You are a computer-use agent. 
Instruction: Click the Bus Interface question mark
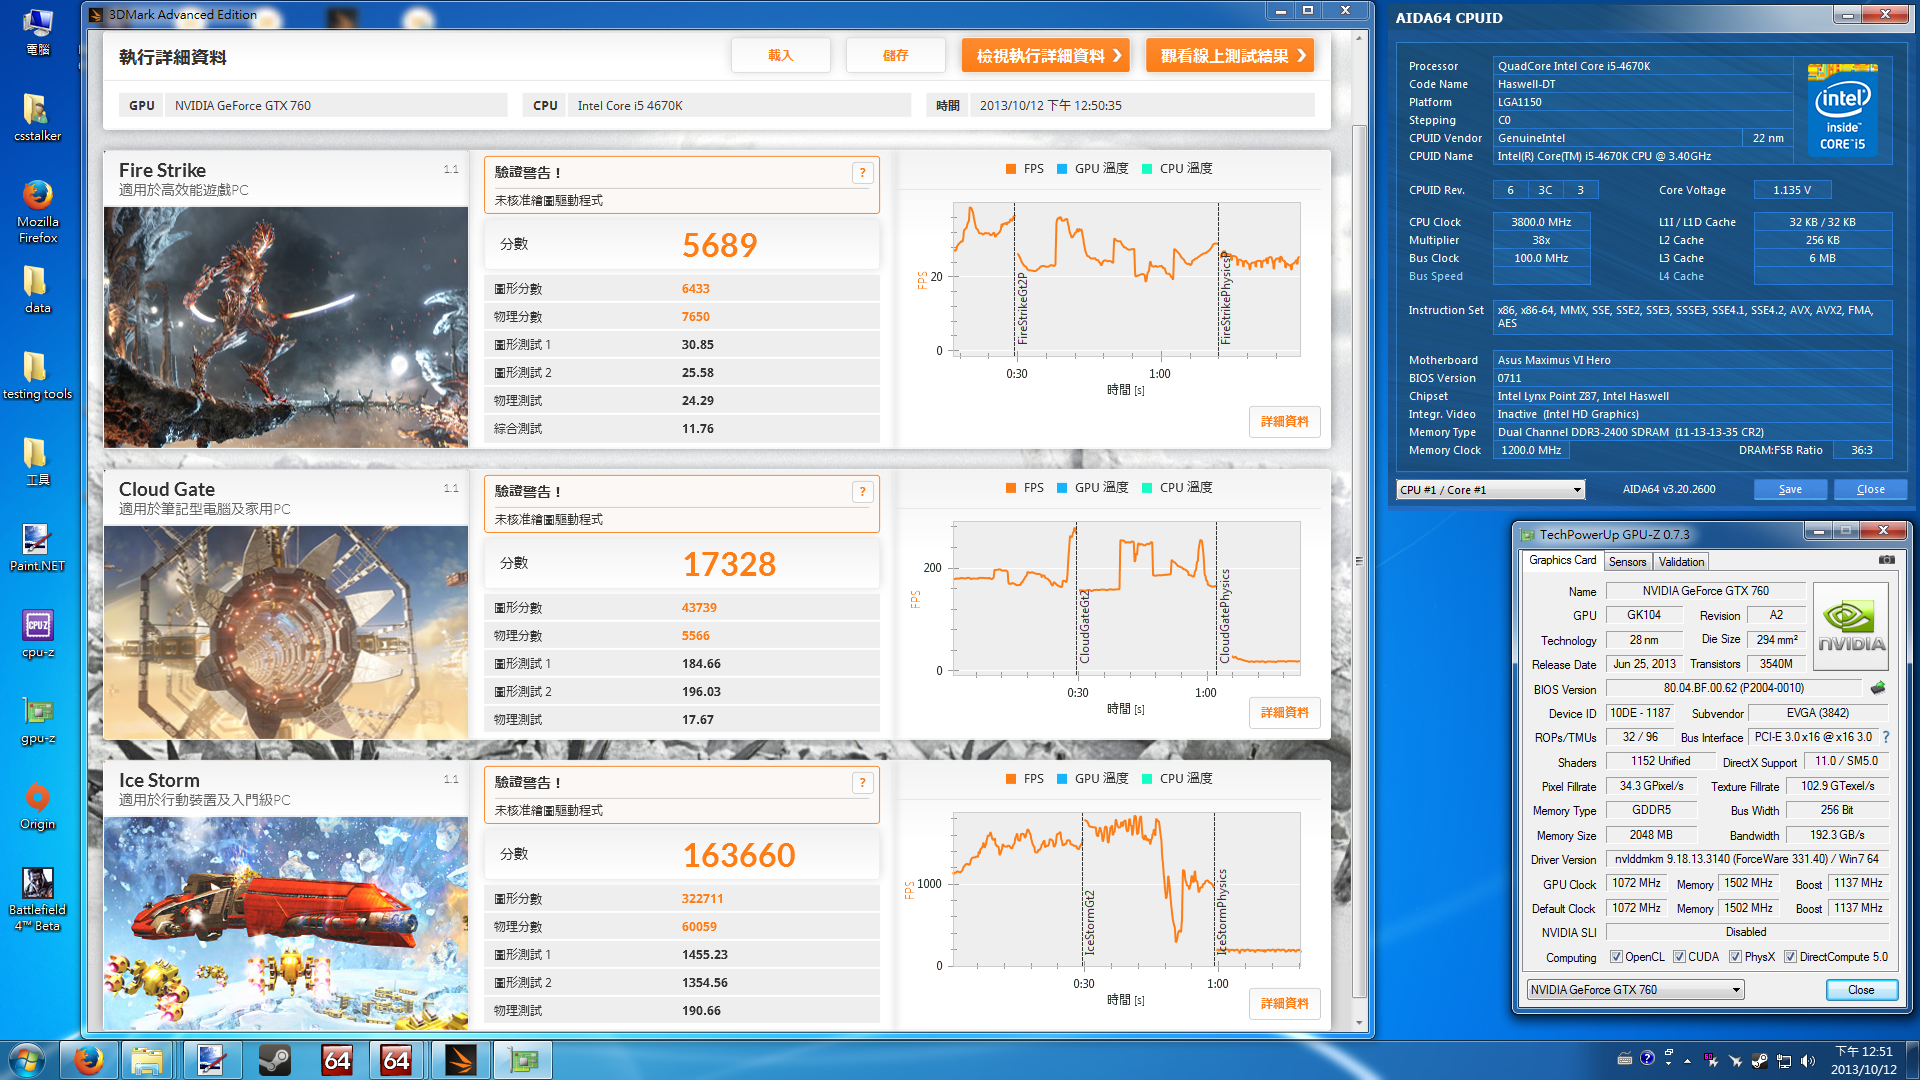(1886, 737)
